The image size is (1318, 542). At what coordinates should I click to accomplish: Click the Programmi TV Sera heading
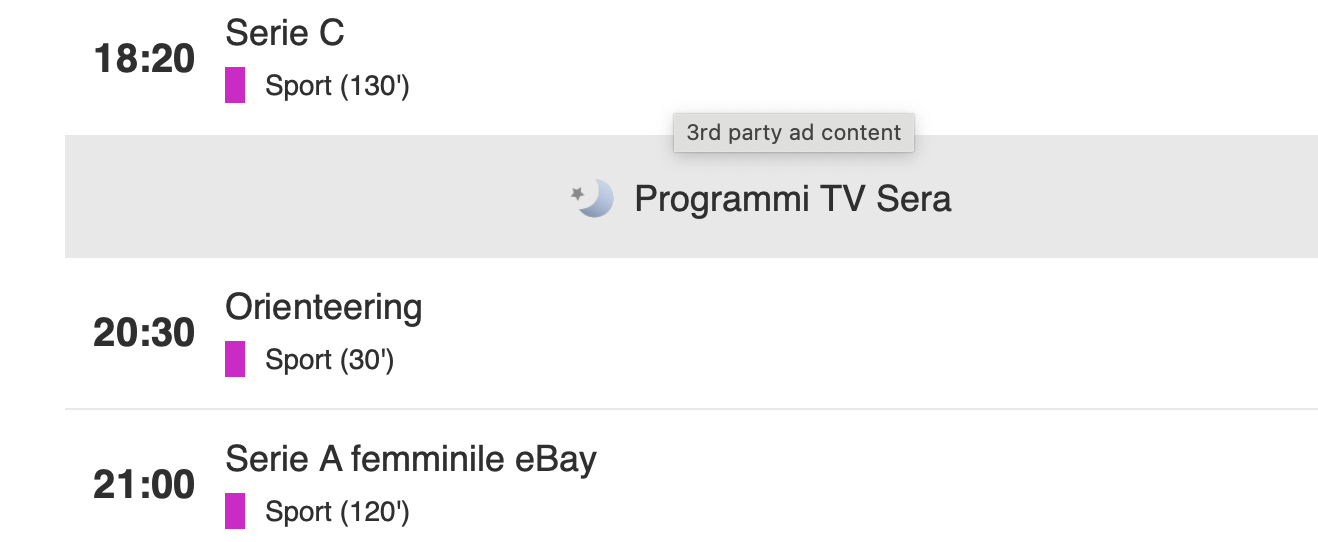[x=792, y=199]
